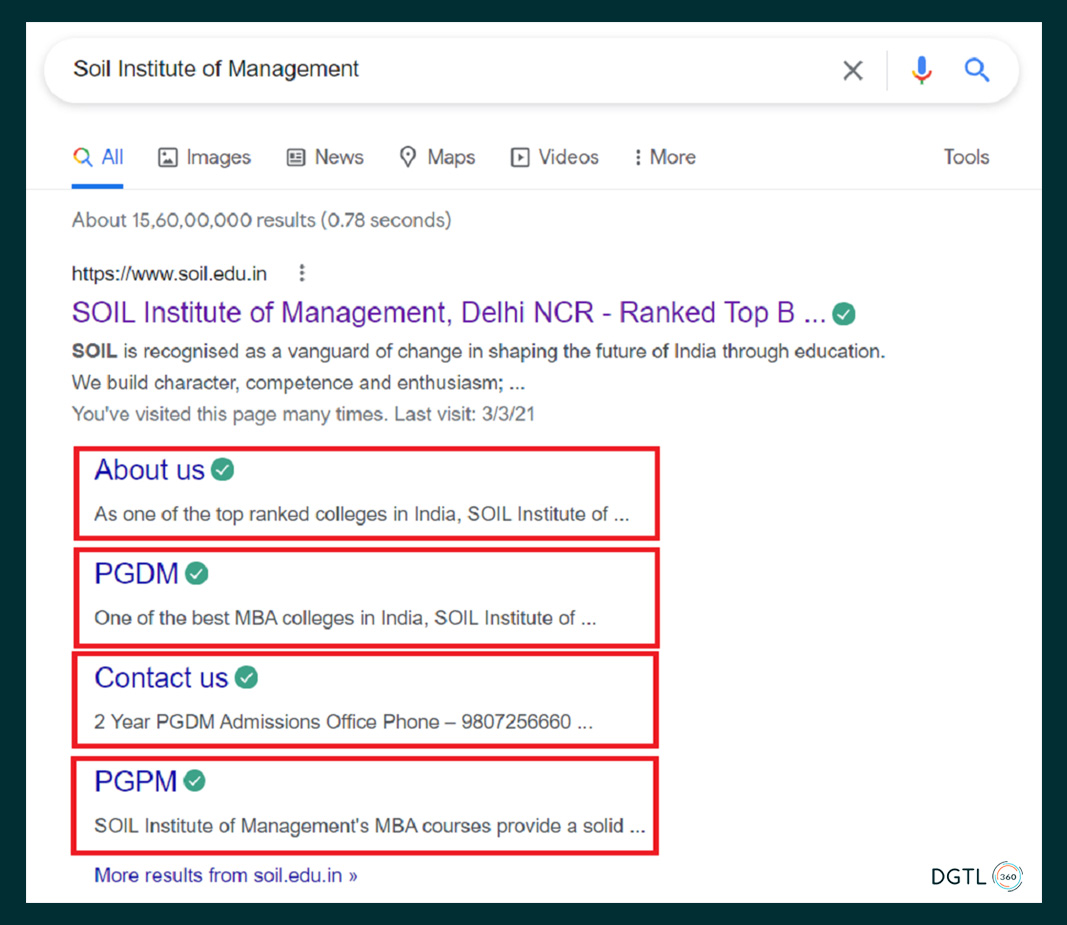Click snippet 'One of the best MBA colleges'
Image resolution: width=1067 pixels, height=925 pixels.
pos(345,618)
